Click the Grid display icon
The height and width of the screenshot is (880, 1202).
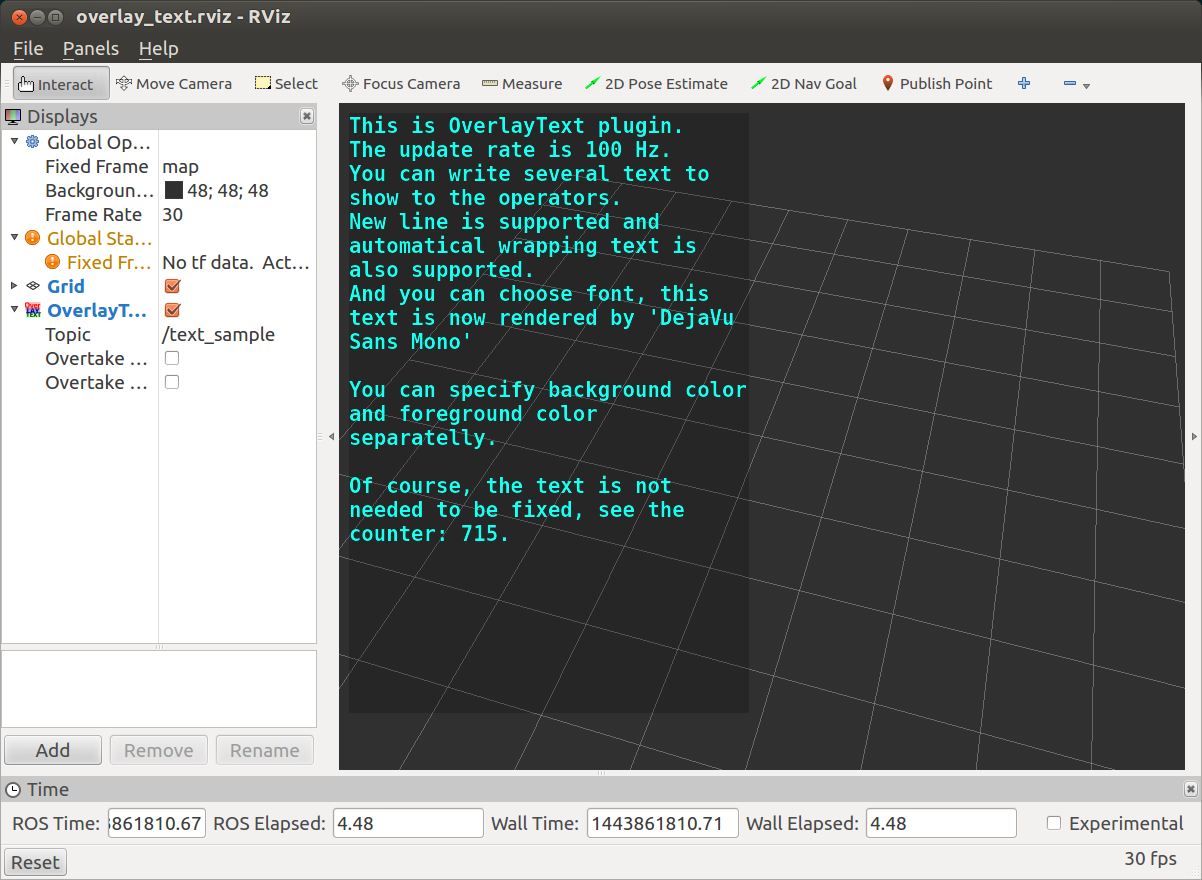coord(33,286)
